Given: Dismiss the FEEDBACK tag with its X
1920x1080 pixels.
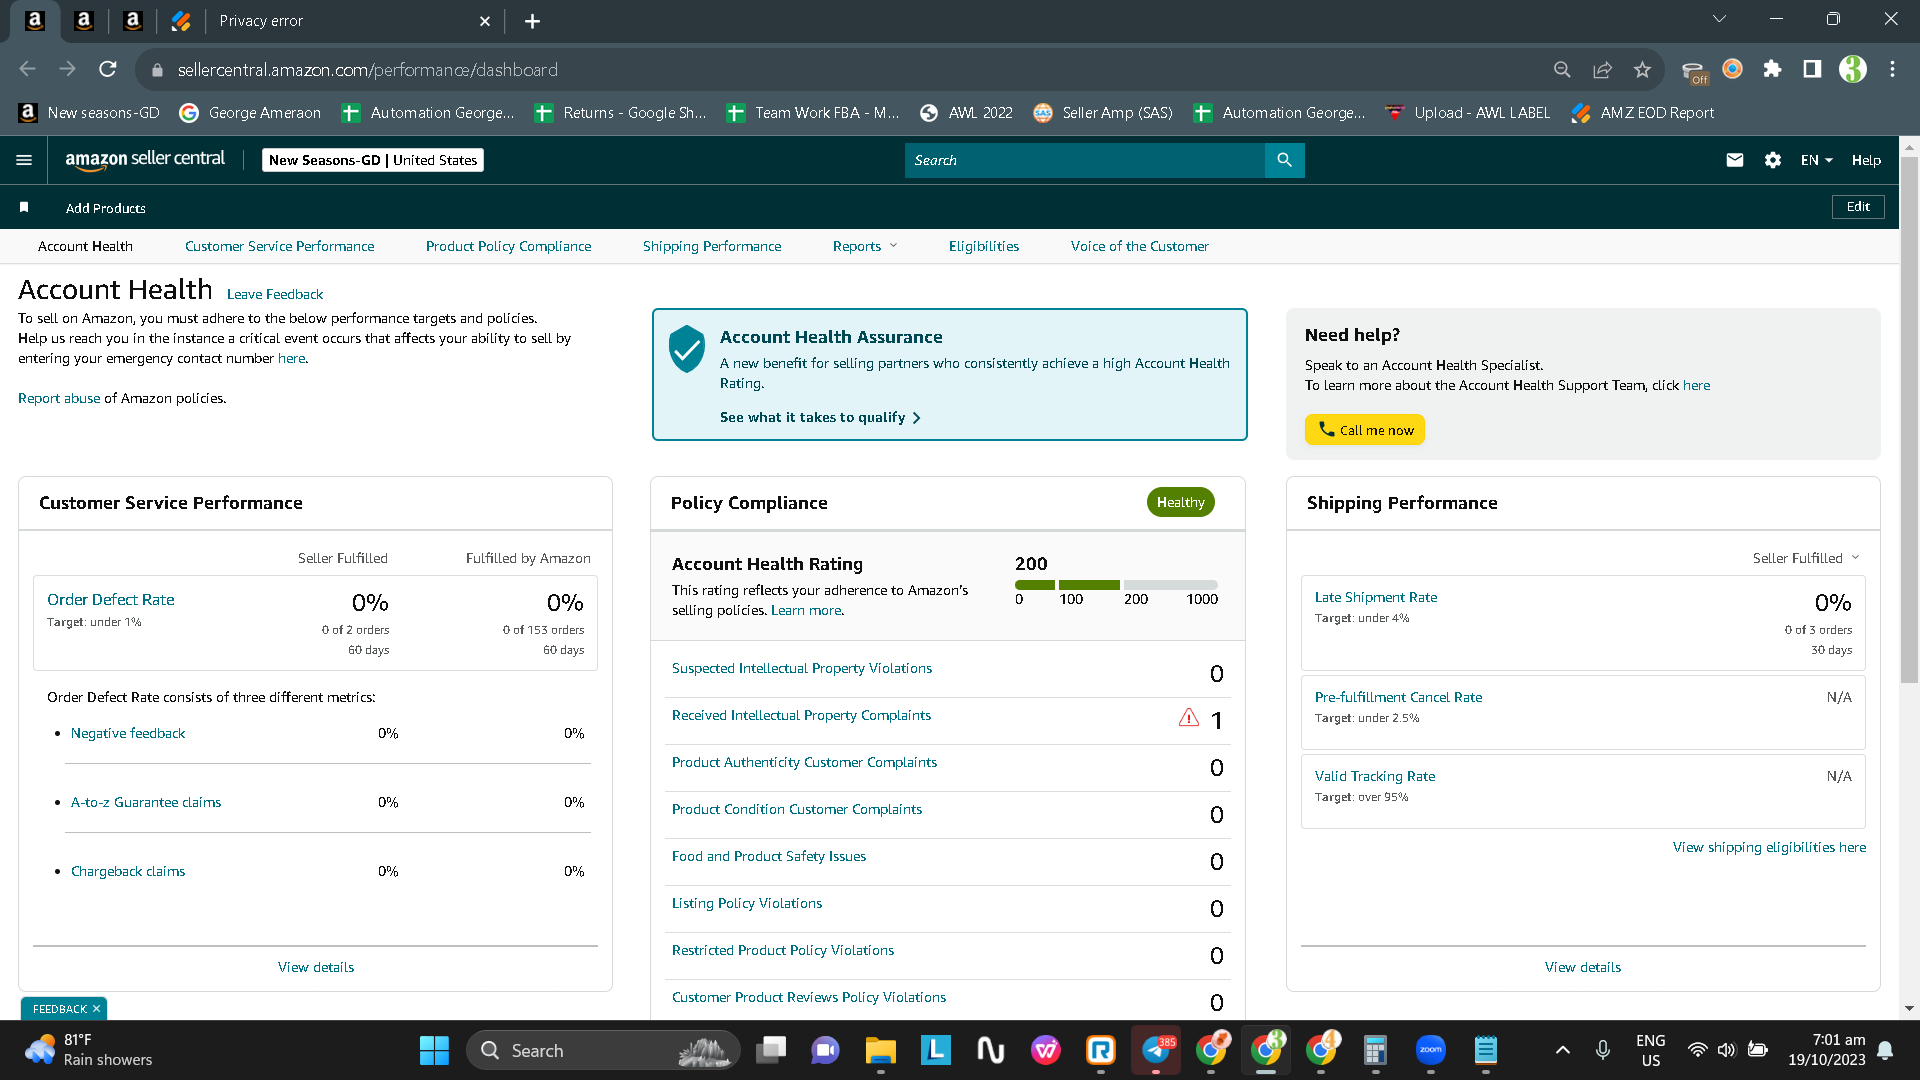Looking at the screenshot, I should tap(96, 1009).
